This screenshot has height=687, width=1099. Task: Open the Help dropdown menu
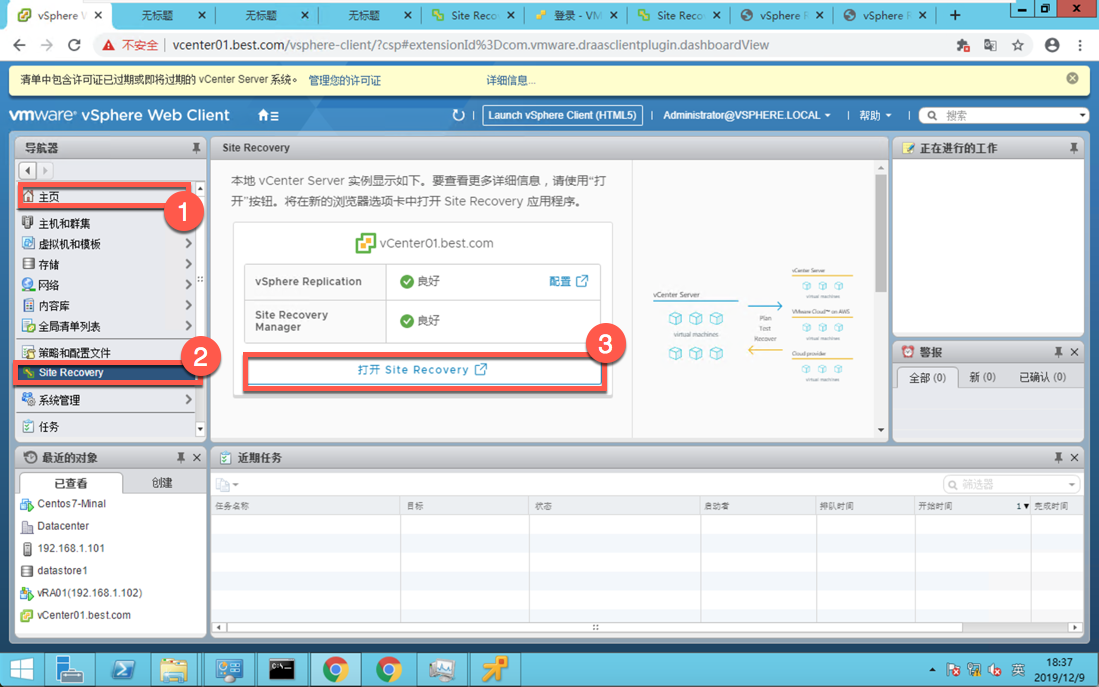[x=875, y=115]
